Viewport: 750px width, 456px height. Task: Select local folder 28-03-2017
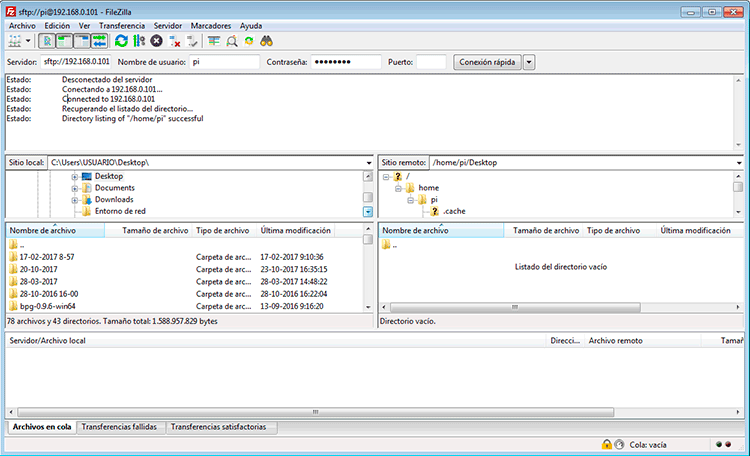tap(38, 282)
